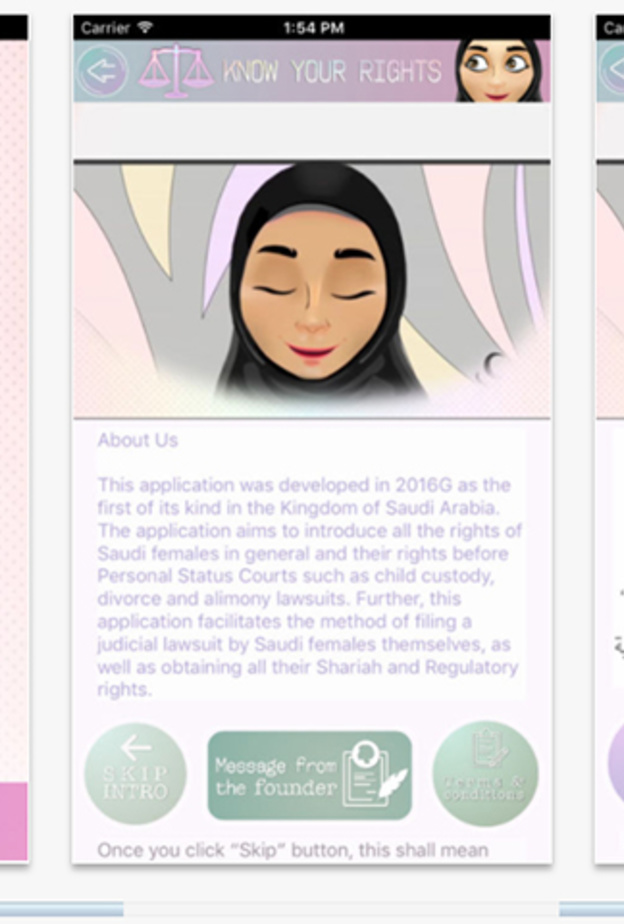
Task: Select the Skip Intro round button
Action: tap(136, 774)
